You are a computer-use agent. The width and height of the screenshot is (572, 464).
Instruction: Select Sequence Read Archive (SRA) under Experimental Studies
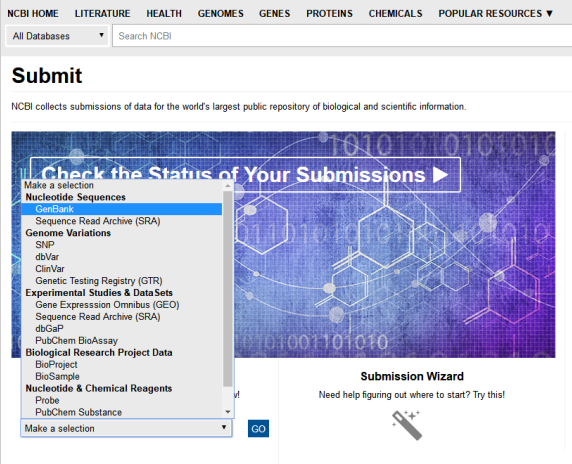122,317
